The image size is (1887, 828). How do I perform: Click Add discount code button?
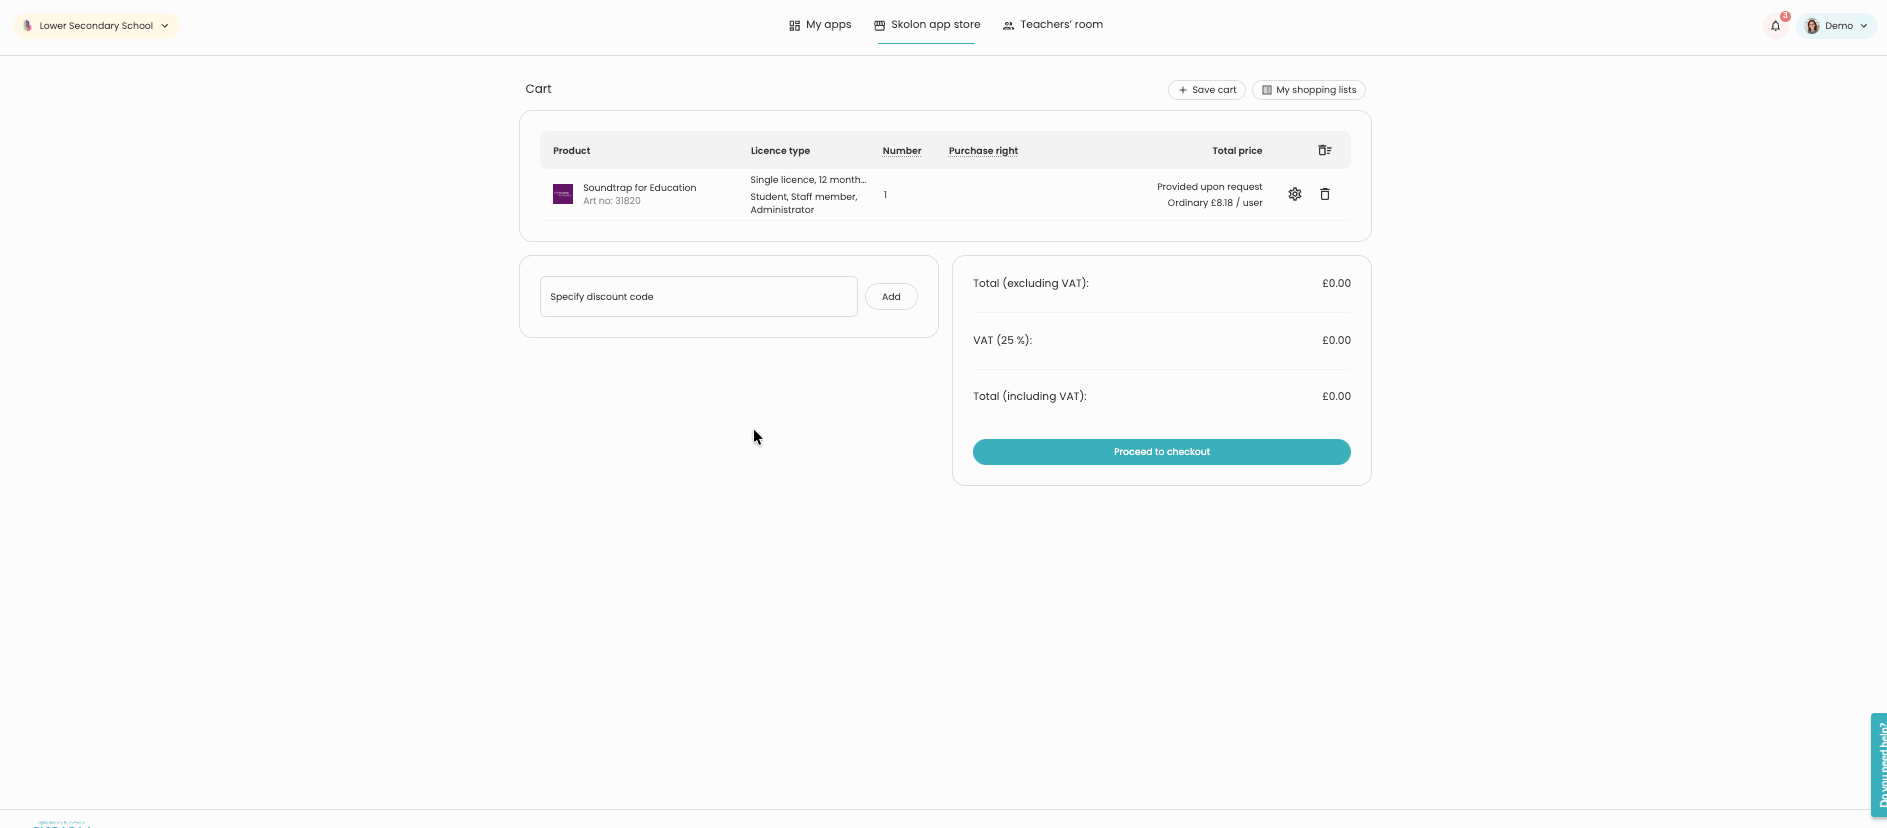(x=891, y=297)
